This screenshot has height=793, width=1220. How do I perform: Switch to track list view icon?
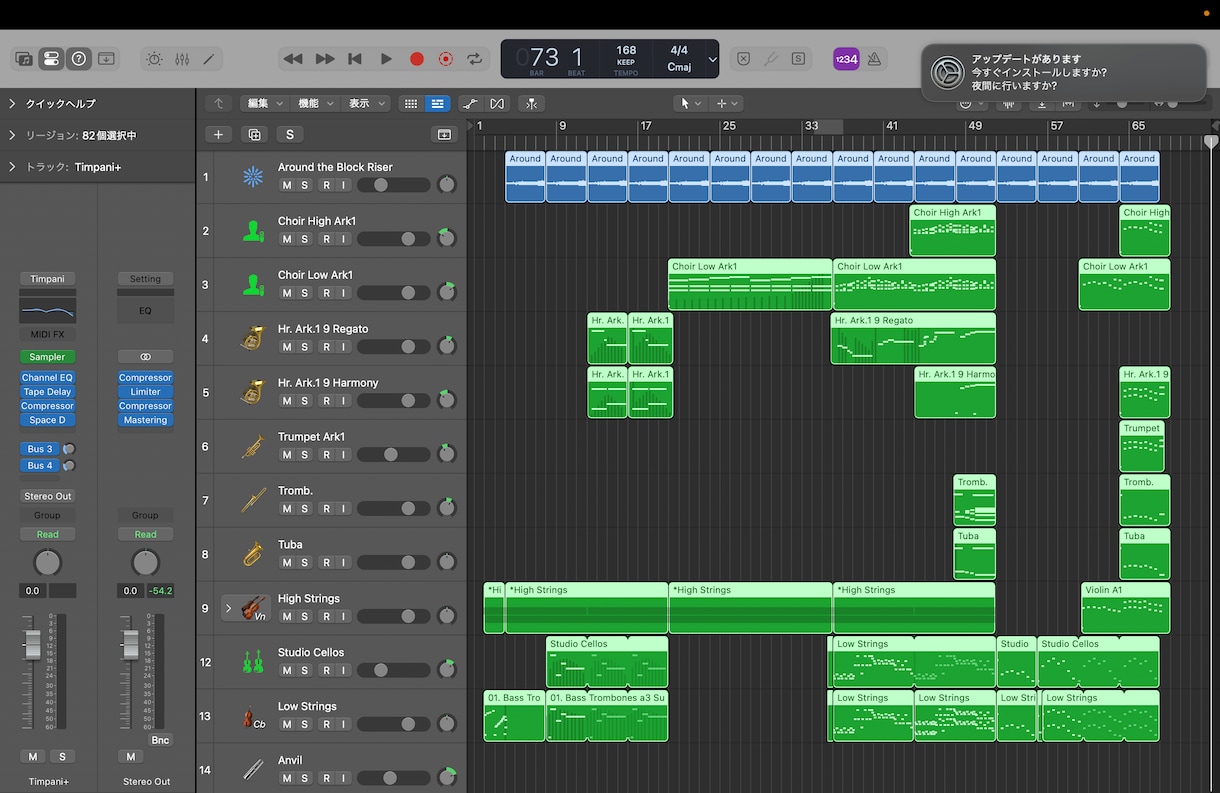click(x=437, y=103)
